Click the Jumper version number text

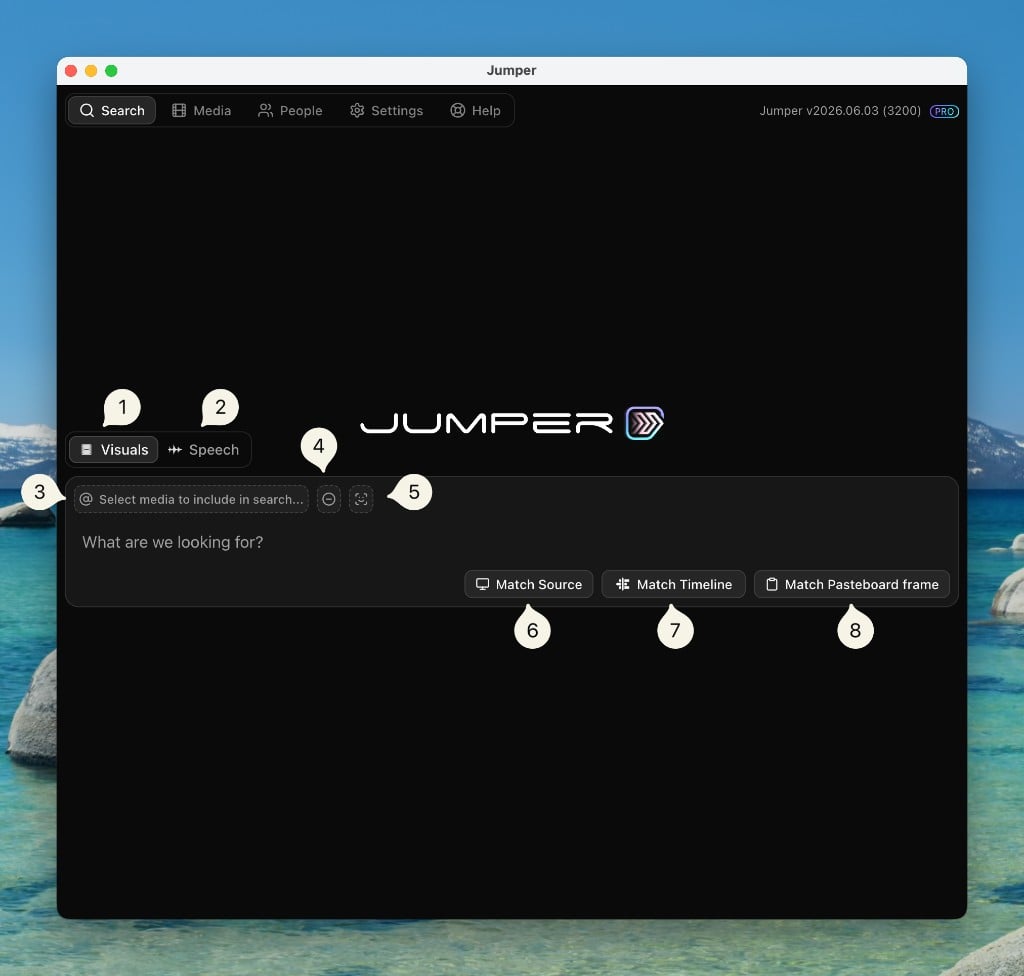pyautogui.click(x=840, y=110)
